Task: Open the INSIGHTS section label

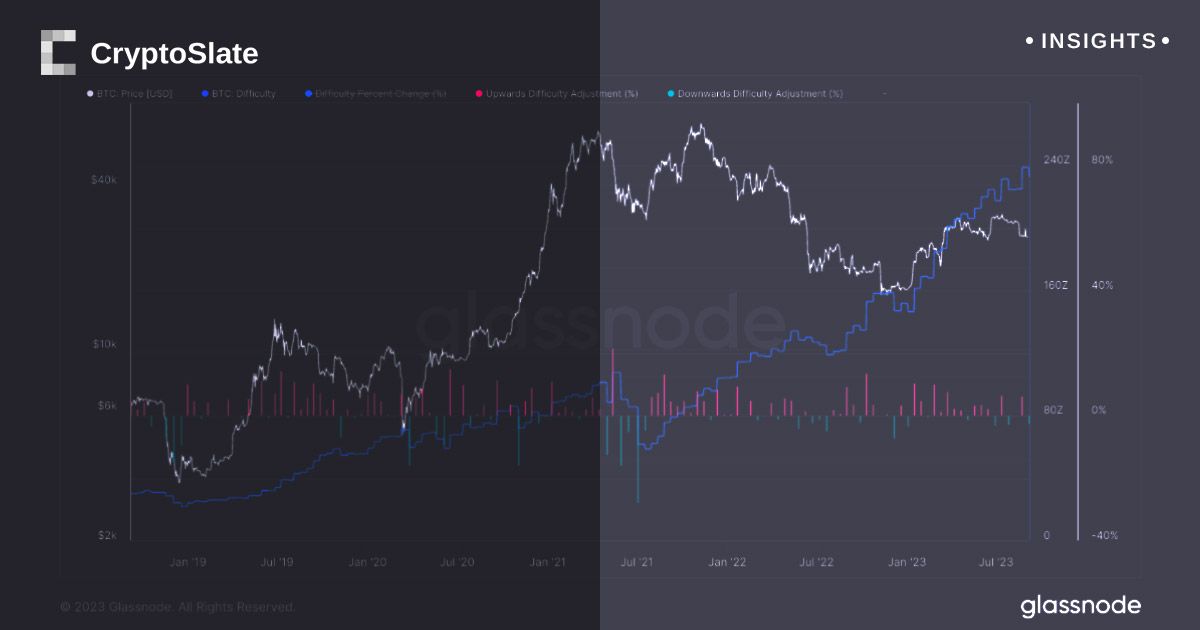Action: point(1098,42)
